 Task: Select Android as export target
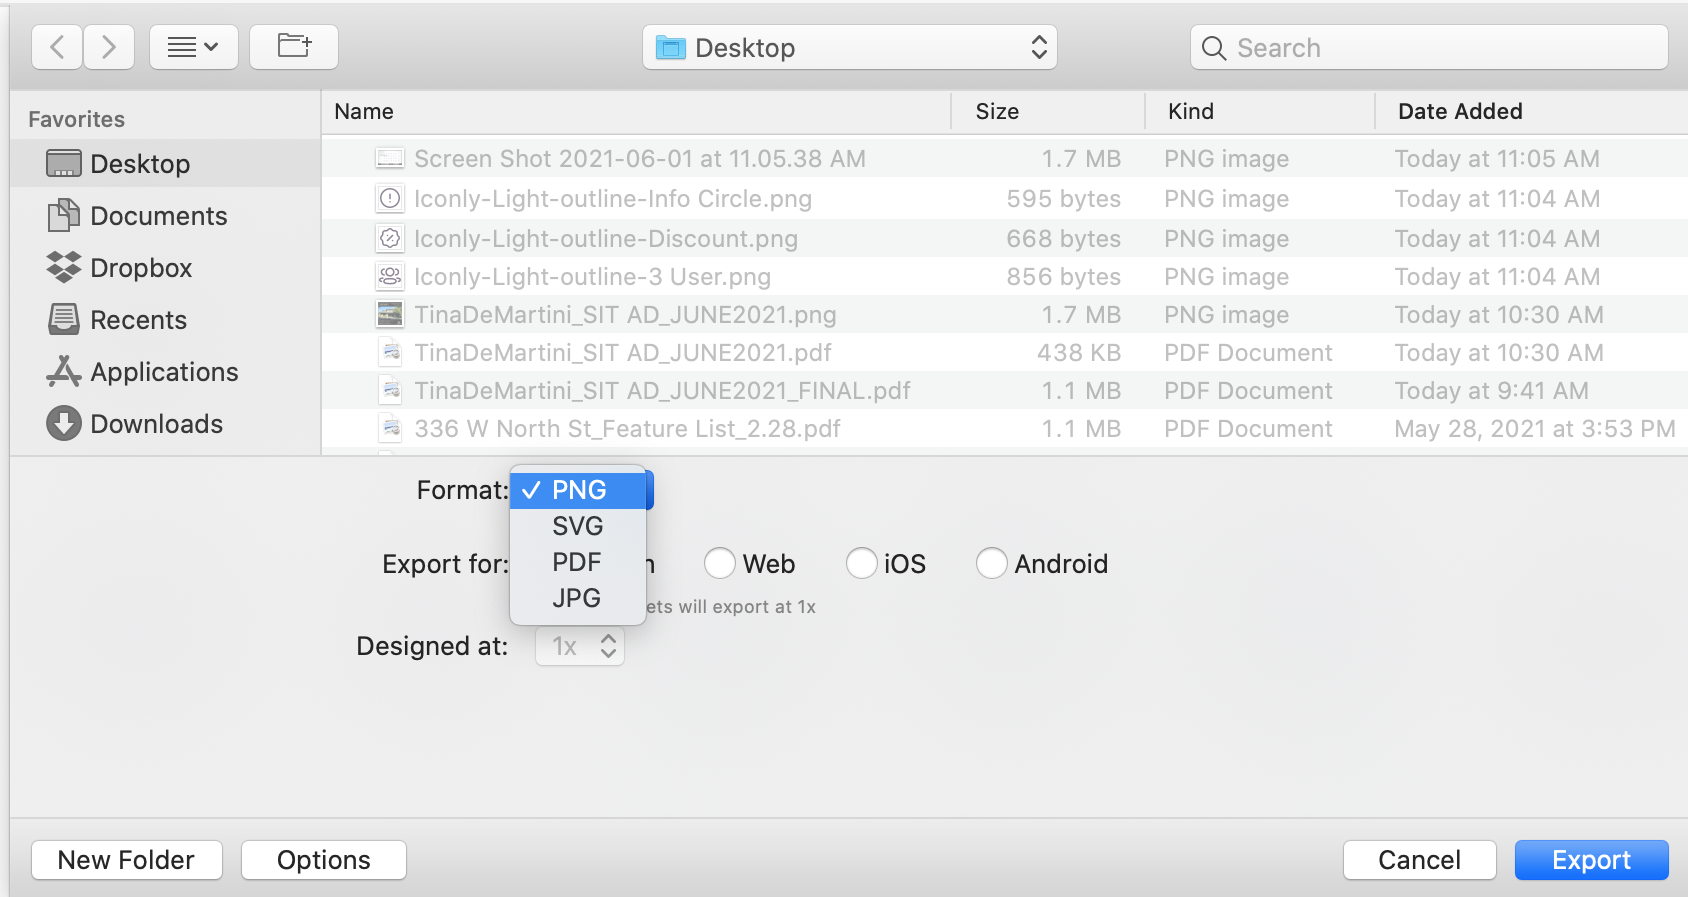point(991,564)
